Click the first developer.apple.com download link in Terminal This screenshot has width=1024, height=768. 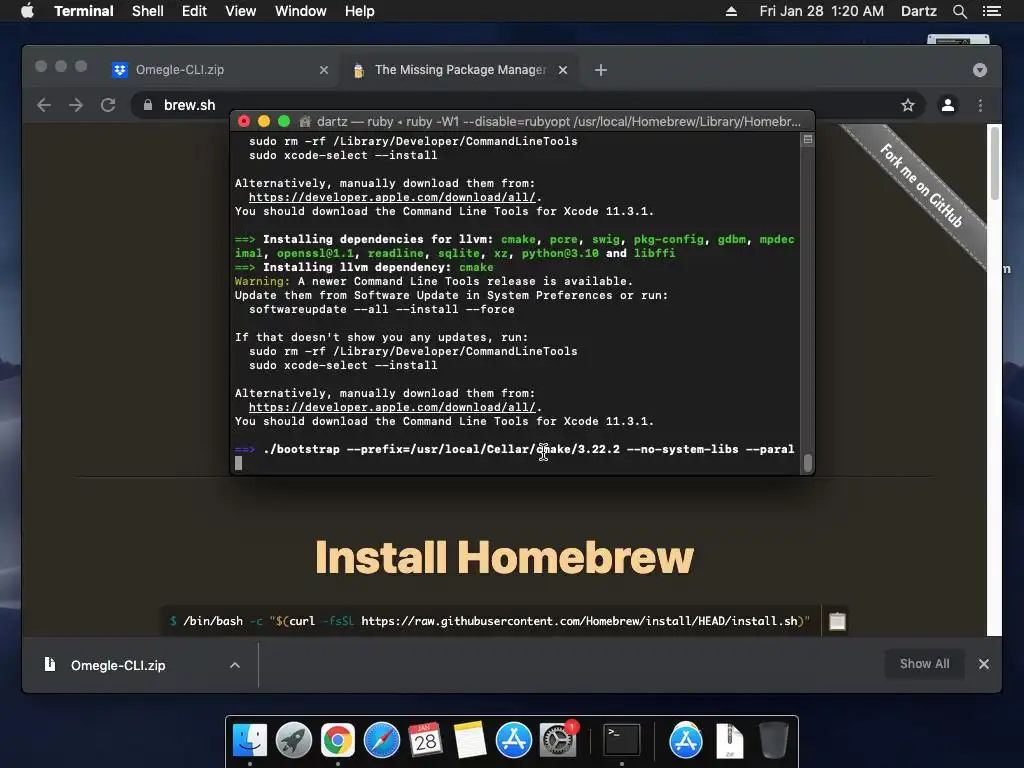tap(392, 197)
